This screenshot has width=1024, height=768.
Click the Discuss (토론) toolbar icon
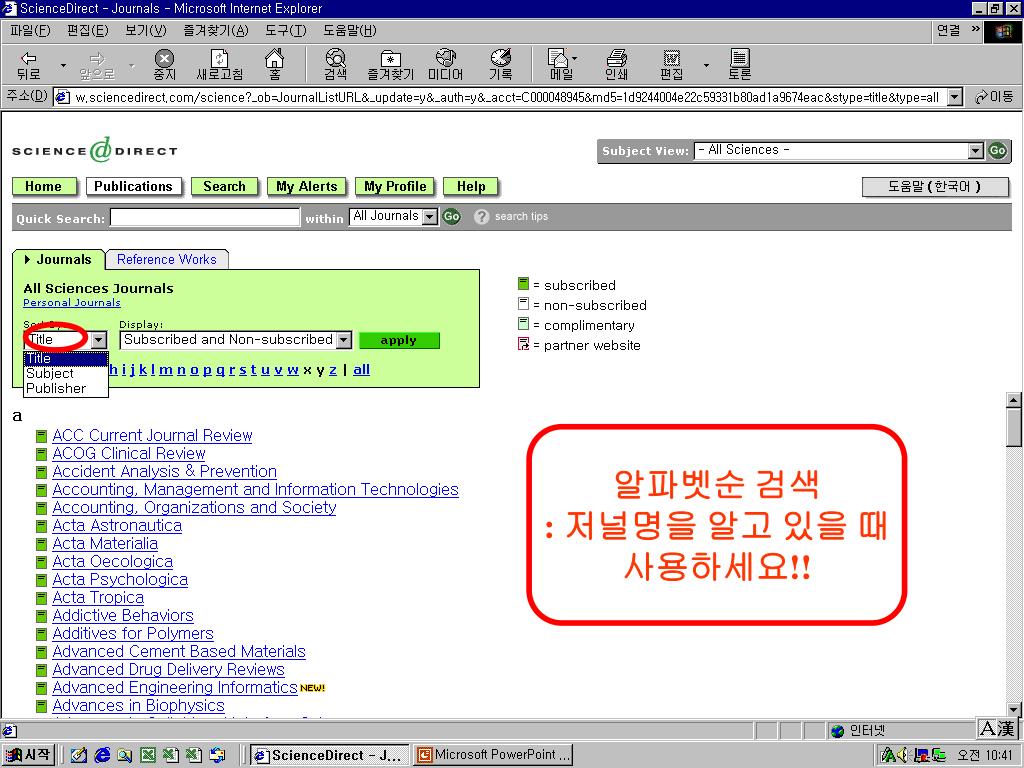coord(739,65)
